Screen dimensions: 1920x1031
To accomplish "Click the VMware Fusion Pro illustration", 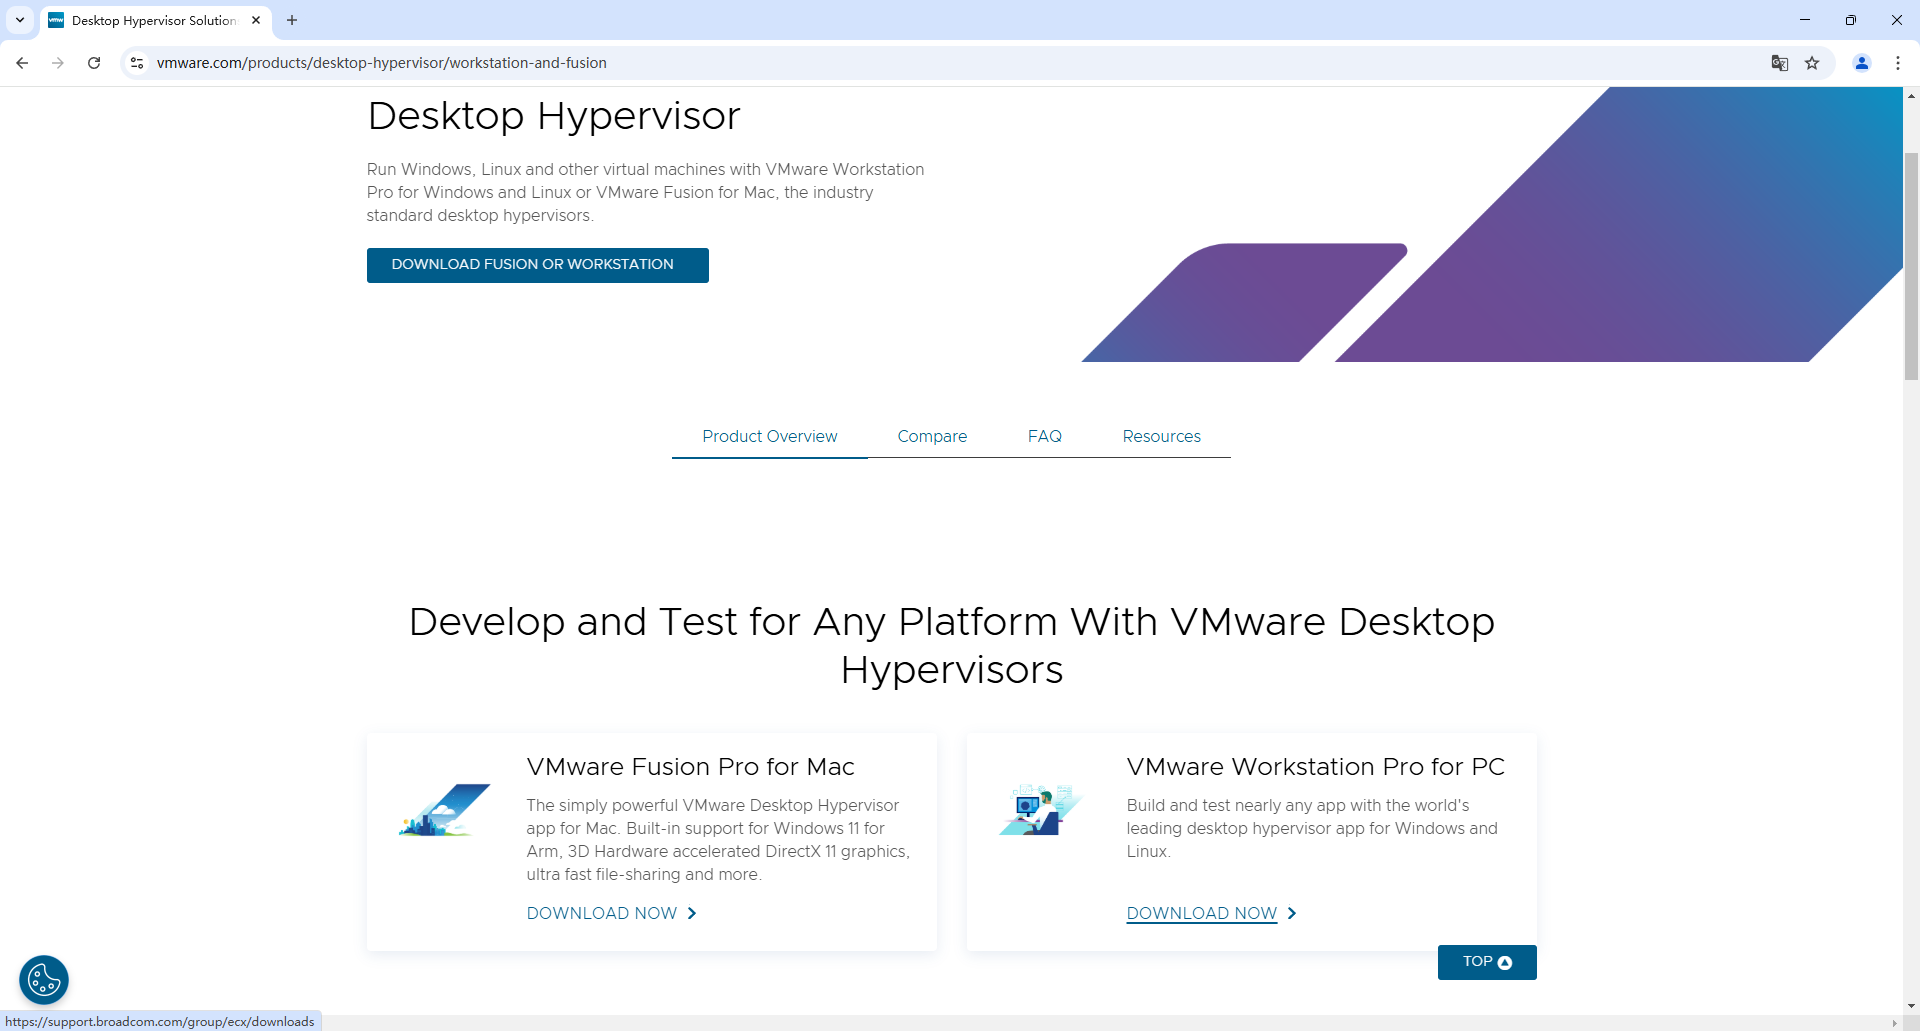I will 445,810.
